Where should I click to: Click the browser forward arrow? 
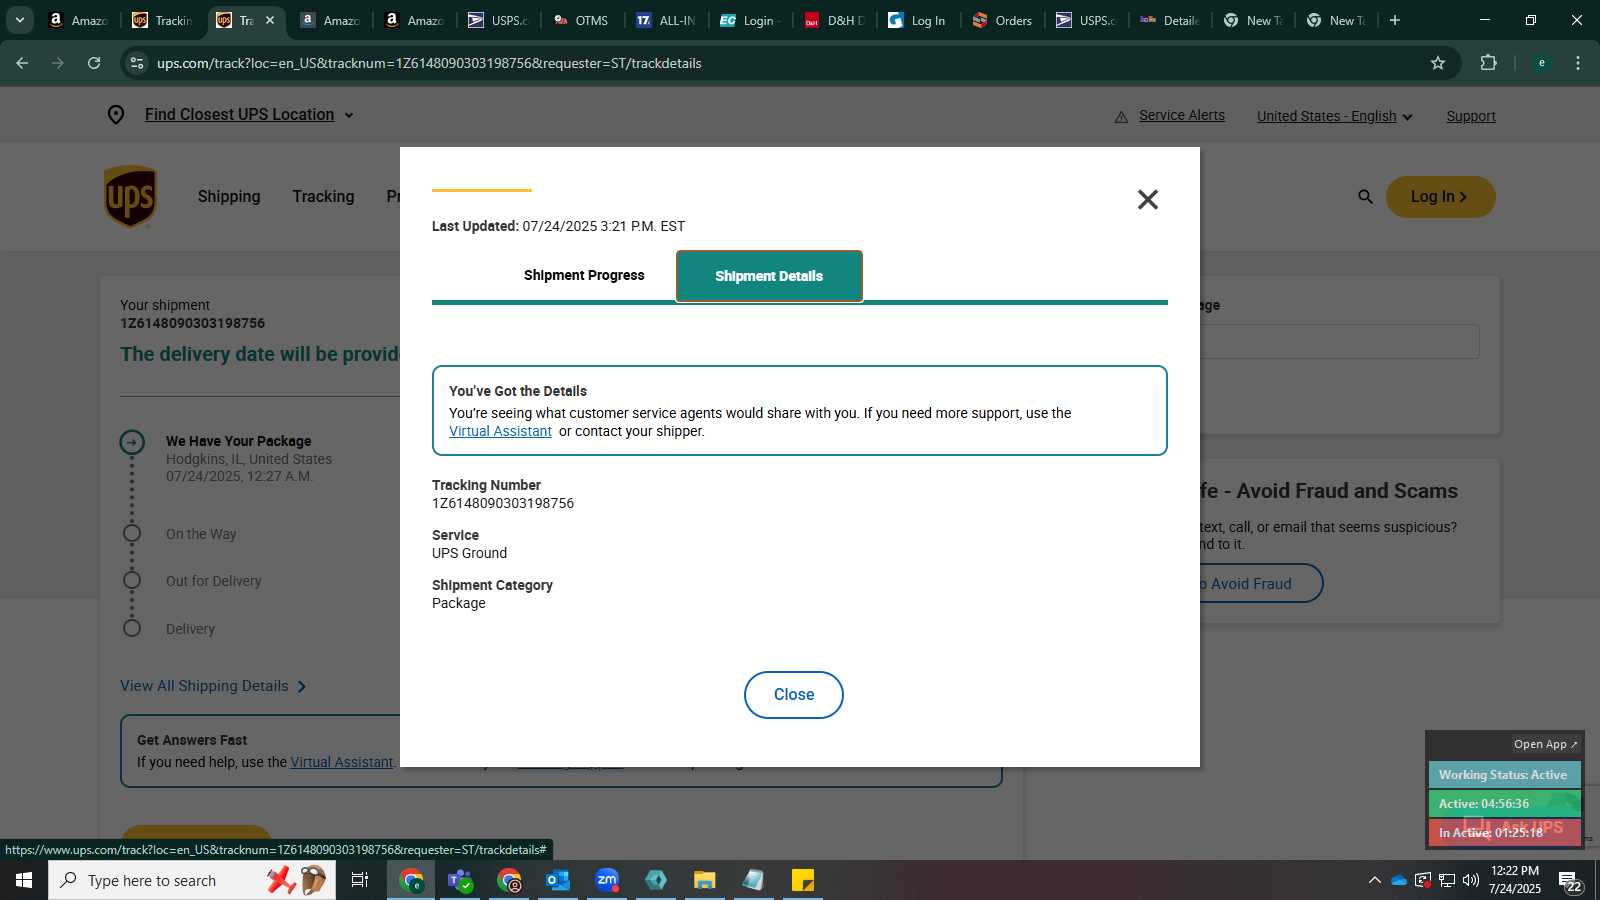click(58, 63)
